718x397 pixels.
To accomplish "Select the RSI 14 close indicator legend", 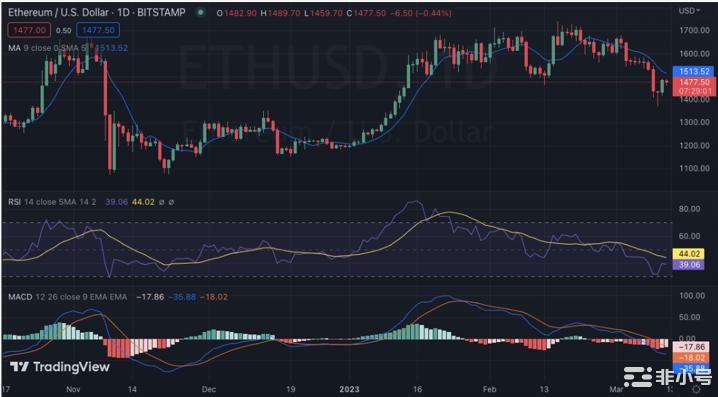I will 52,201.
